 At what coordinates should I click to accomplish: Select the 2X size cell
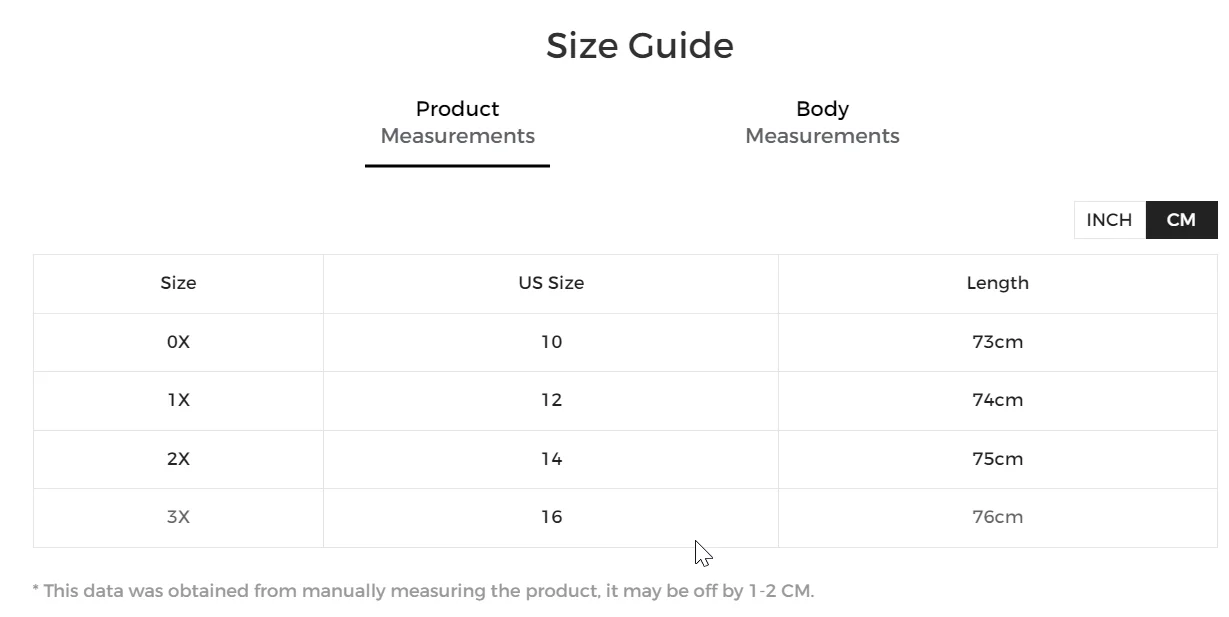click(x=178, y=459)
